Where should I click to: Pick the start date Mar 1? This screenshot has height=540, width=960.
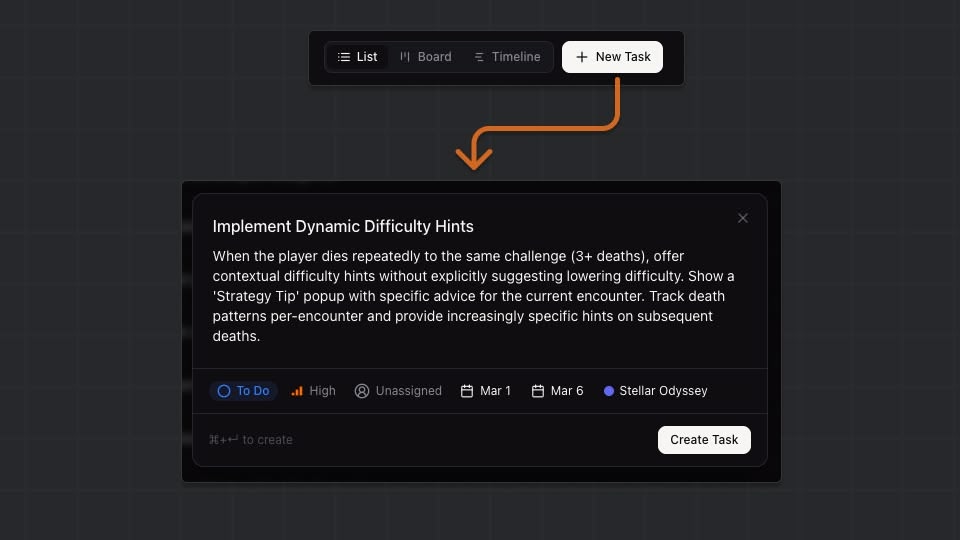click(x=486, y=391)
